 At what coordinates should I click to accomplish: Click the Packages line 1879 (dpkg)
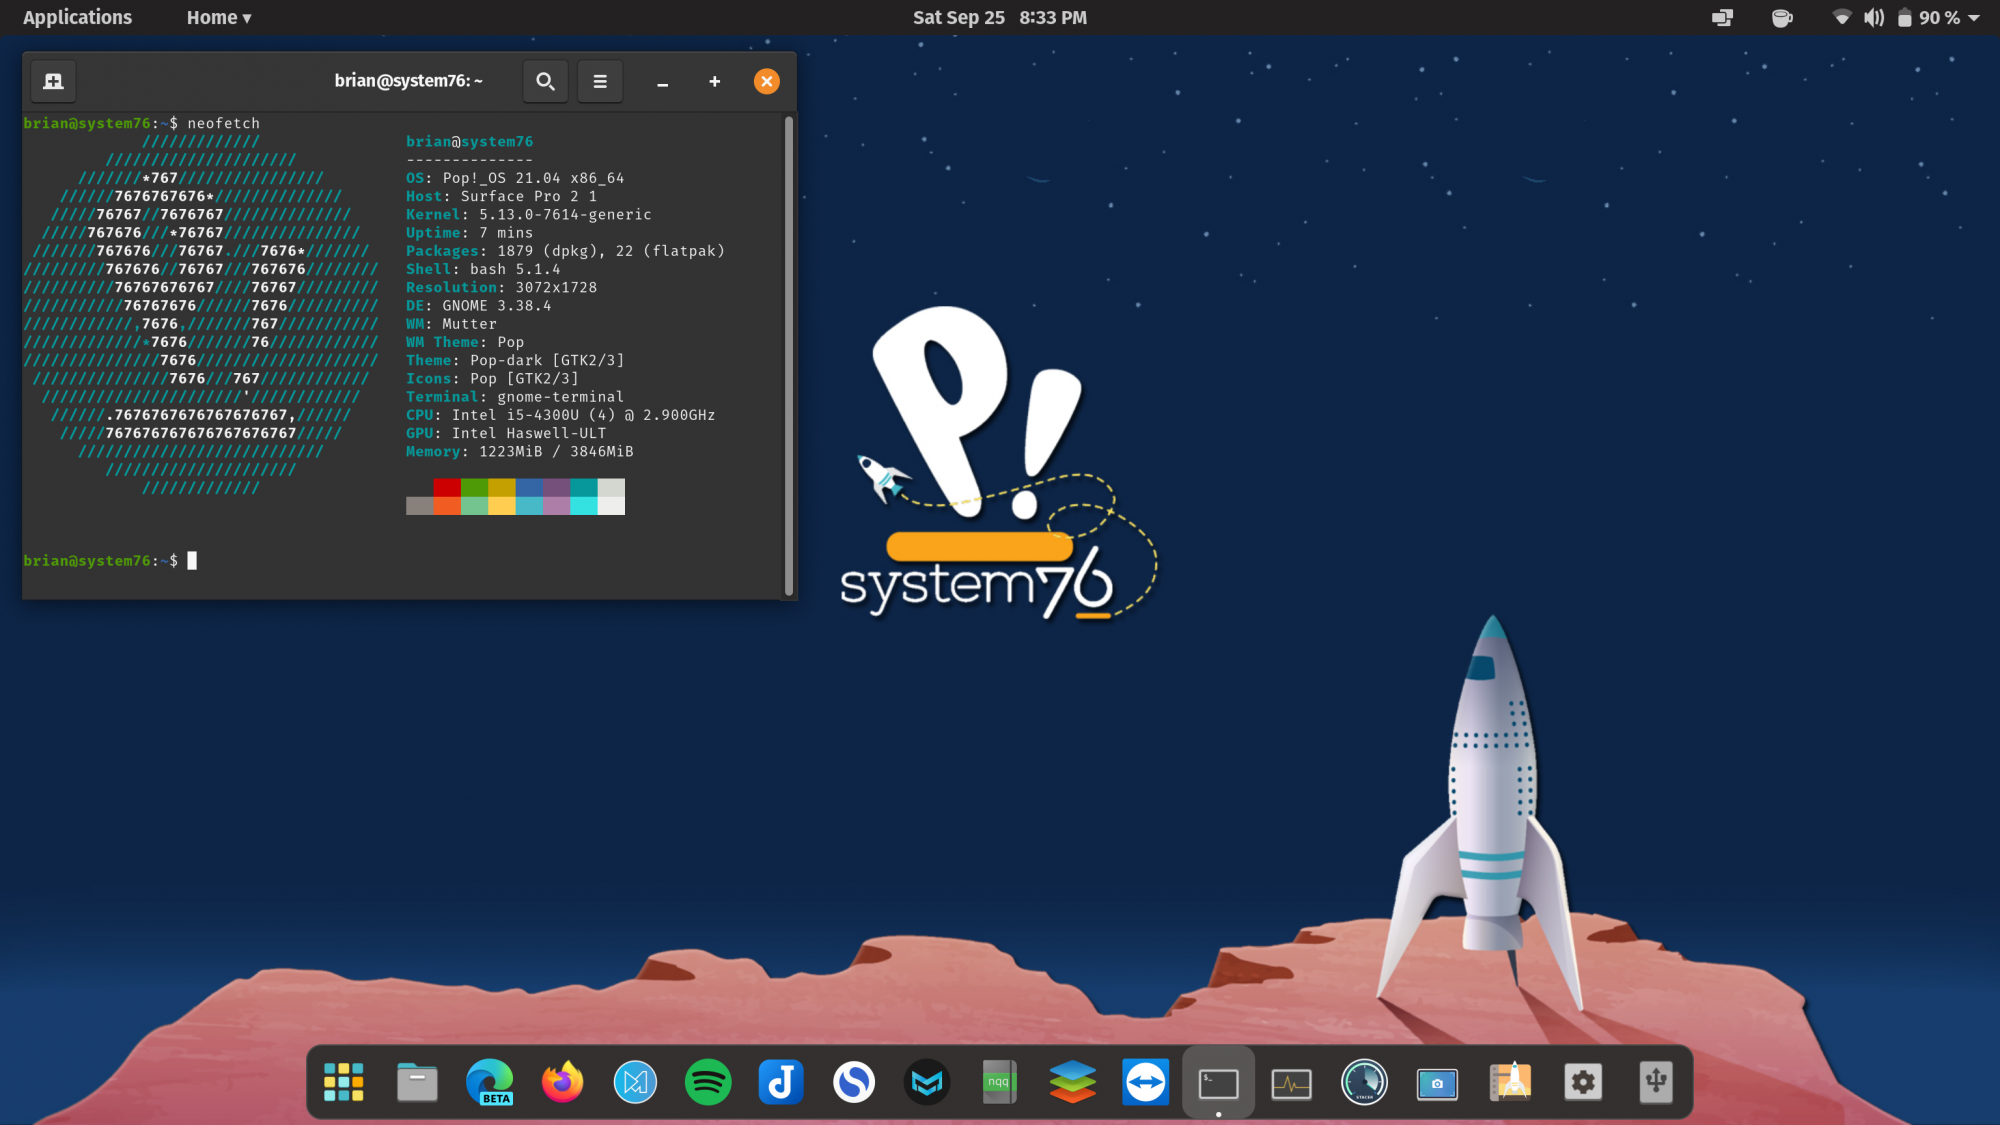click(565, 251)
